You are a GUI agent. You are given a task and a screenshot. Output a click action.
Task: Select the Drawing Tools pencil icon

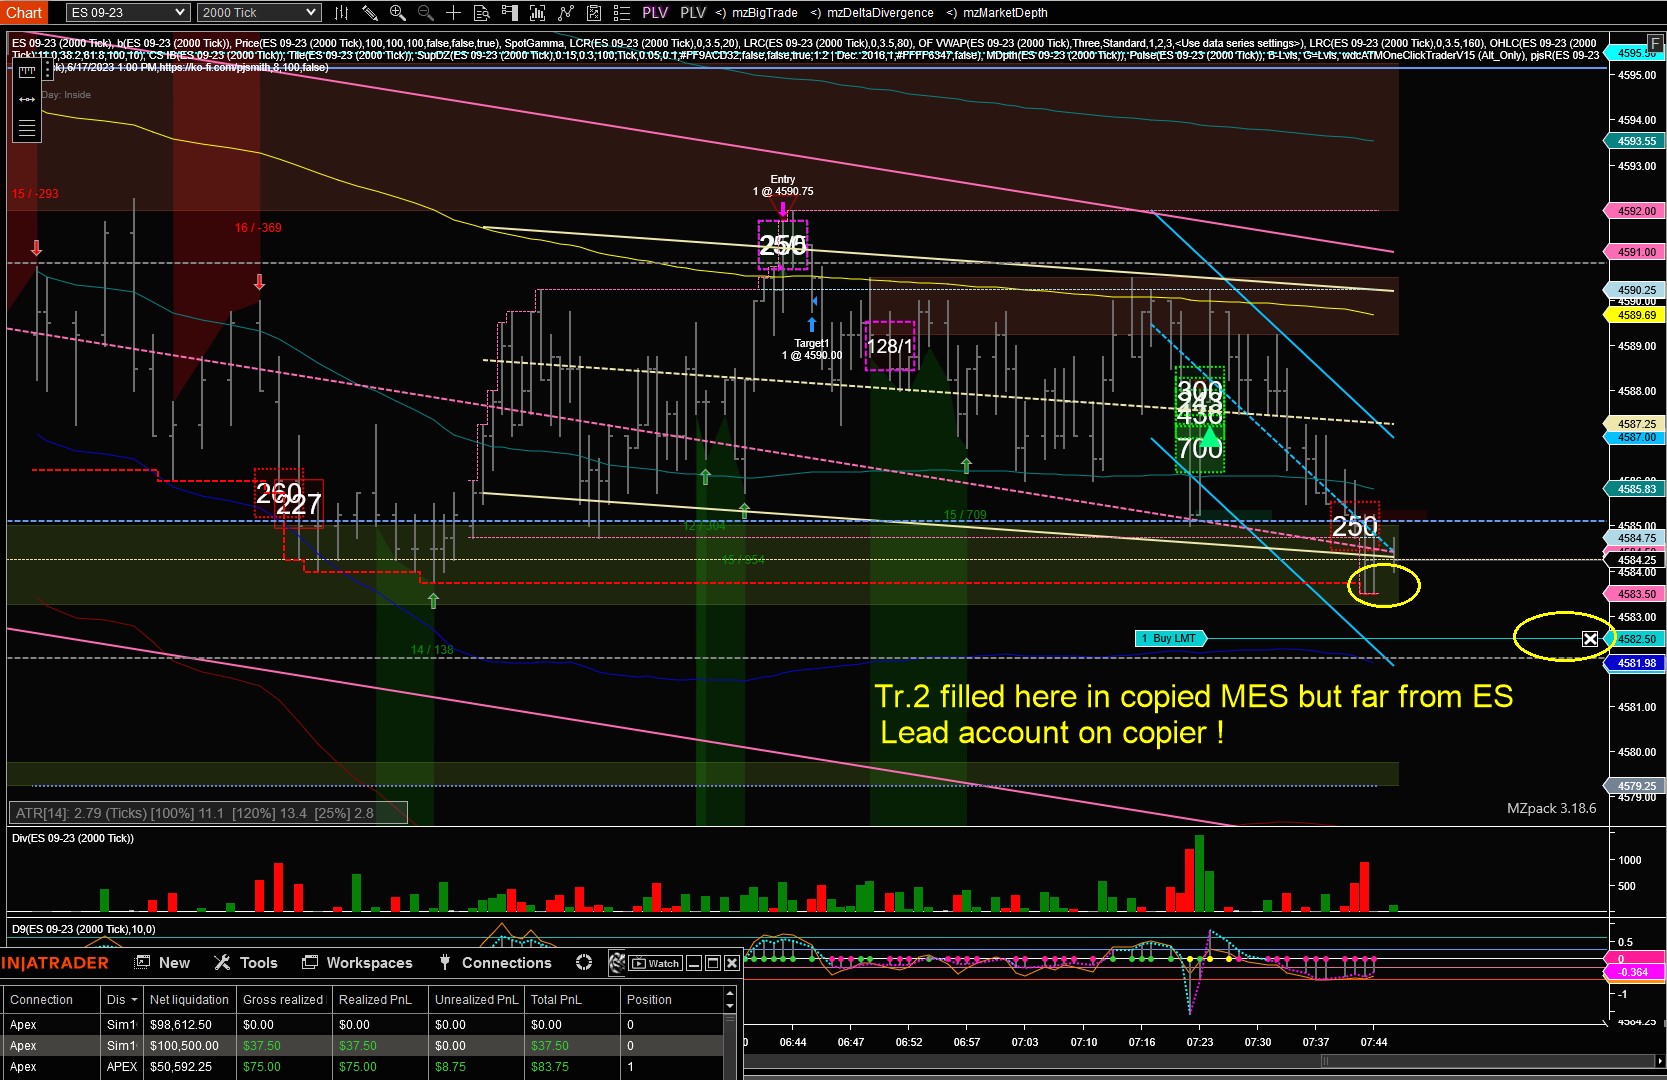pos(369,13)
